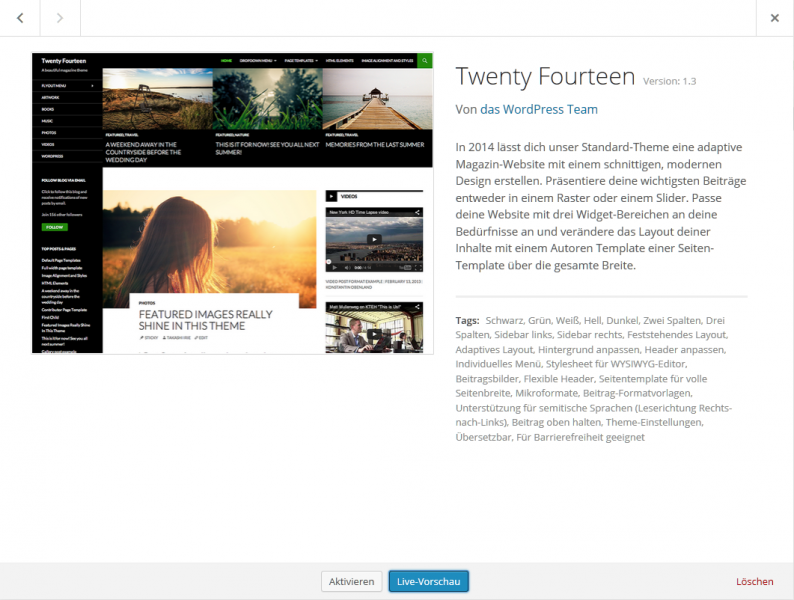Screen dimensions: 794x600
Task: Open the WordPress Team author link
Action: [x=539, y=109]
